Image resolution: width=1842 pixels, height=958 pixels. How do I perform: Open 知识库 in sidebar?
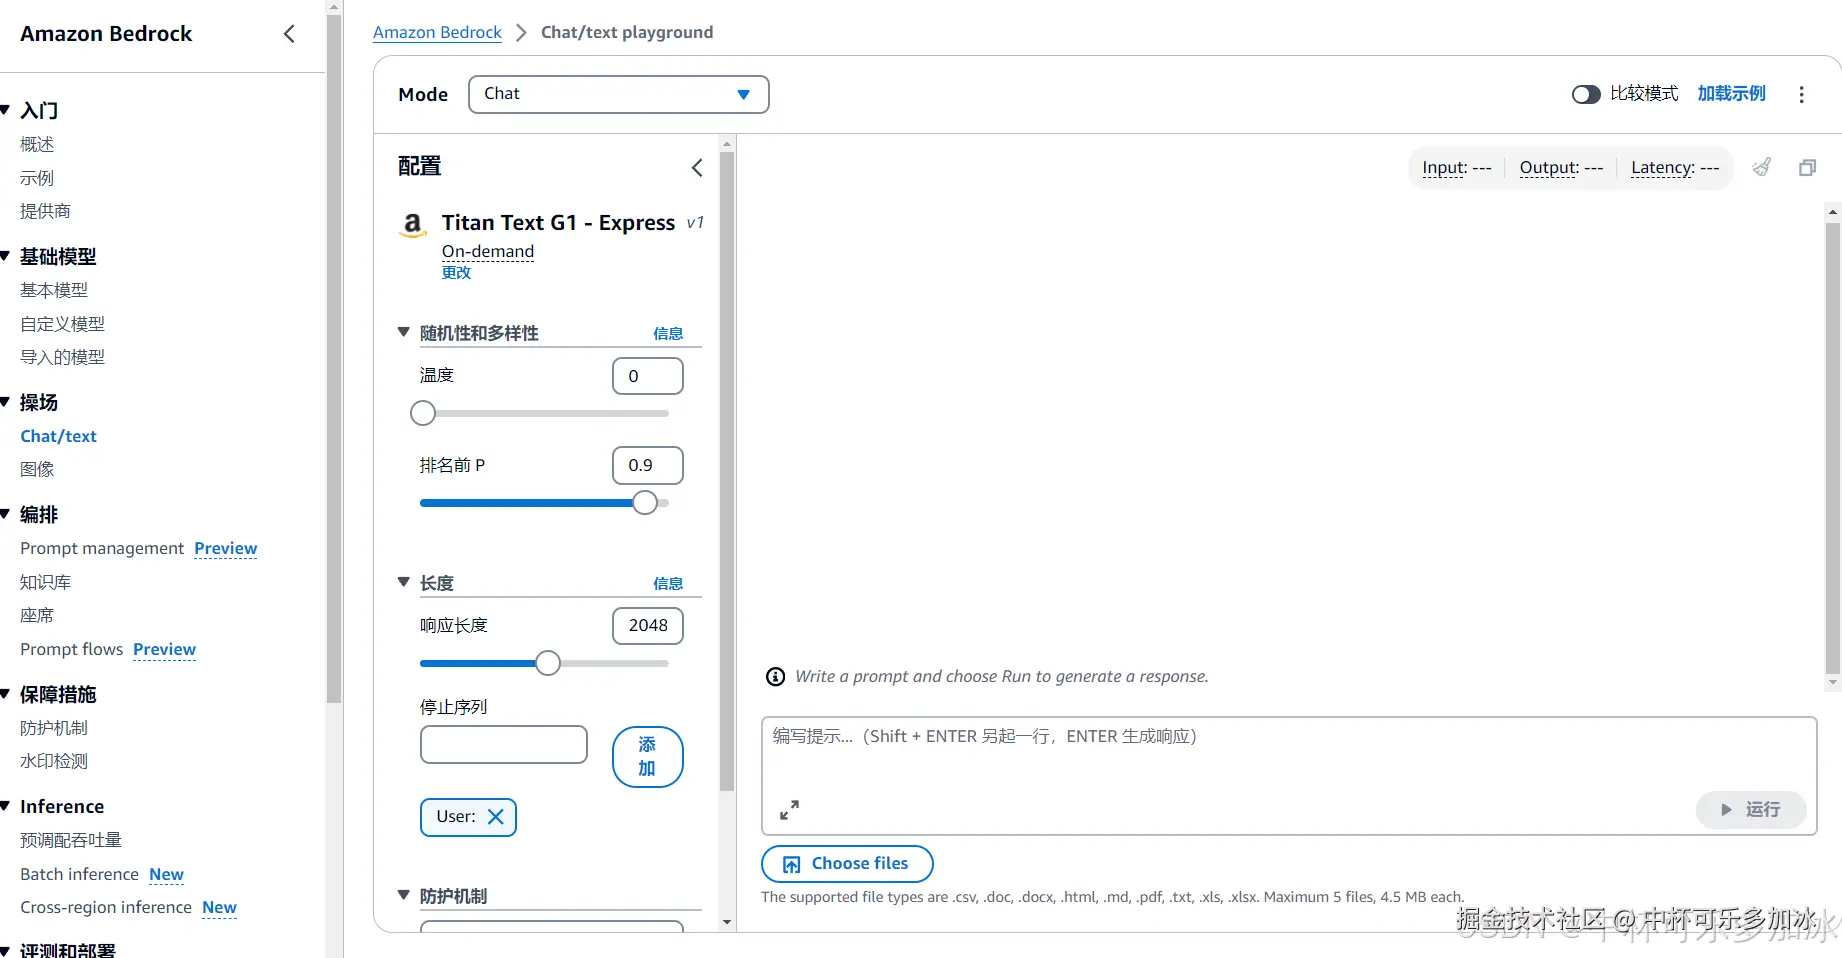[45, 582]
